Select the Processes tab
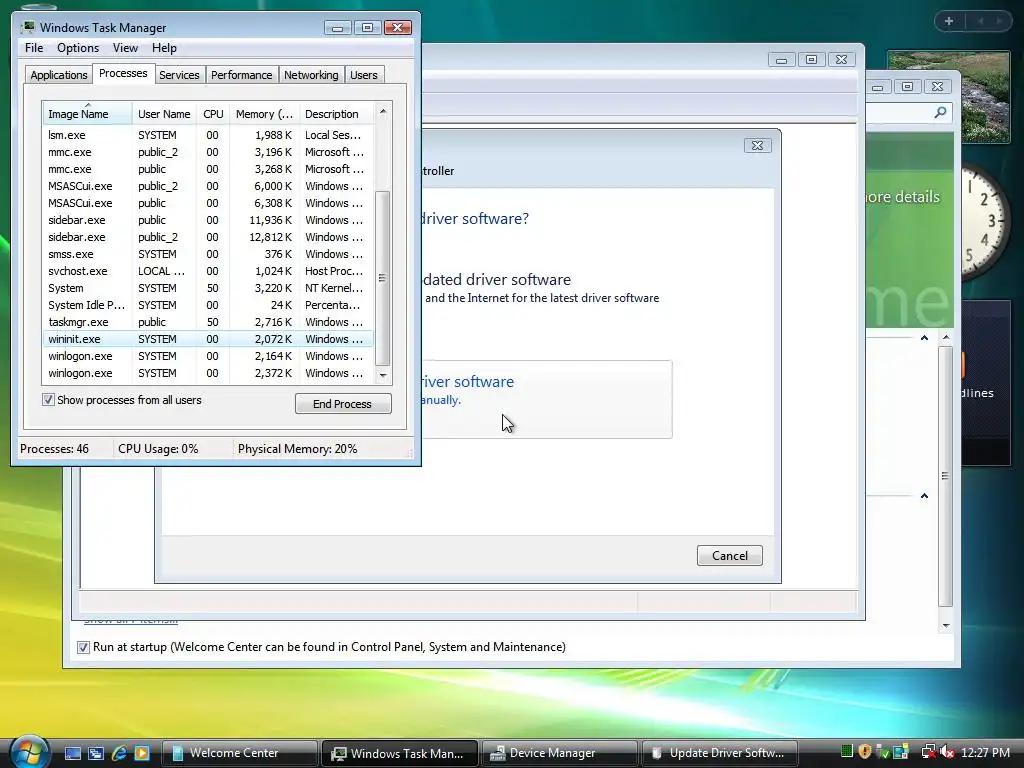This screenshot has height=768, width=1024. pyautogui.click(x=123, y=73)
